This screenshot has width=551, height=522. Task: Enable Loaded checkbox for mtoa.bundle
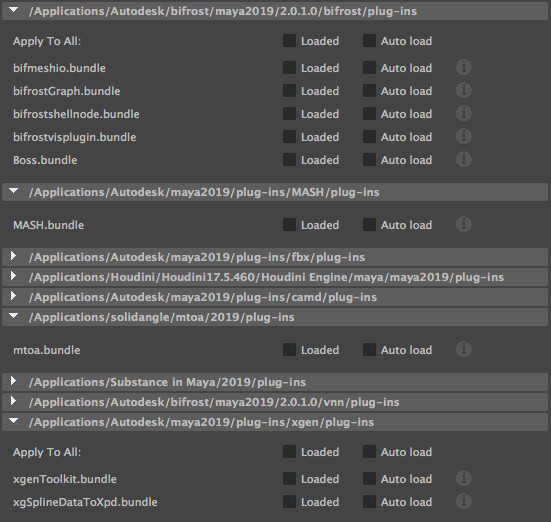coord(289,350)
